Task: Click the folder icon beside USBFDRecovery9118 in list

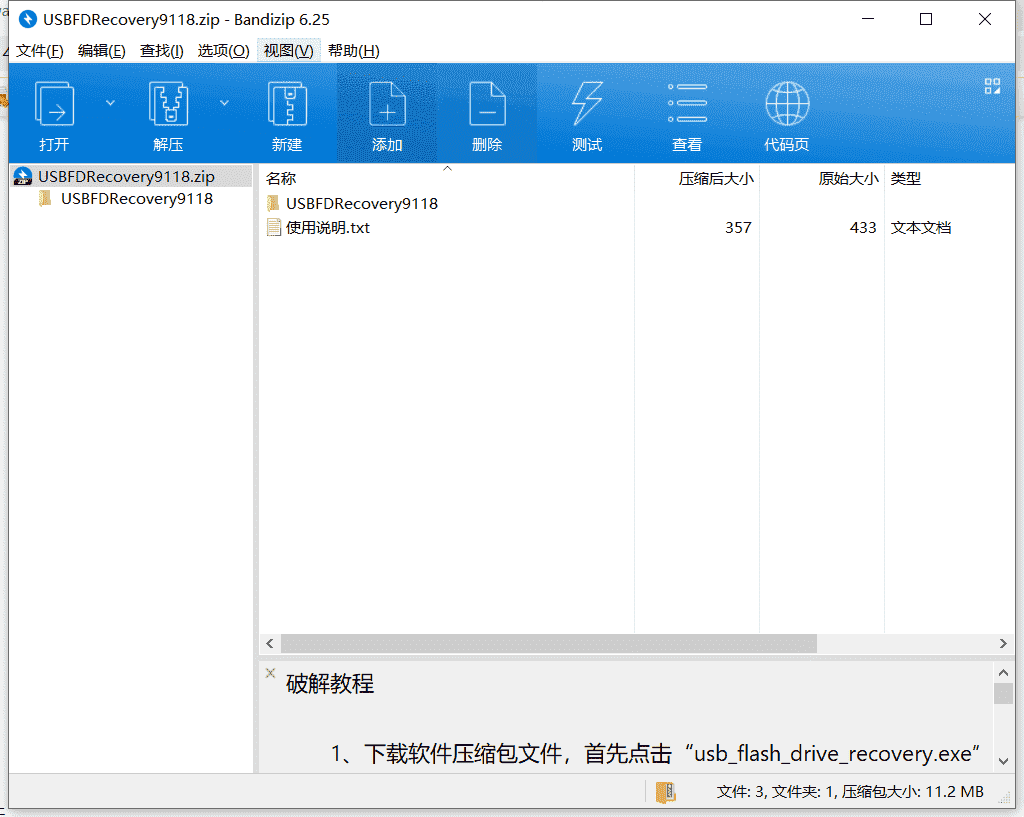Action: click(x=274, y=203)
